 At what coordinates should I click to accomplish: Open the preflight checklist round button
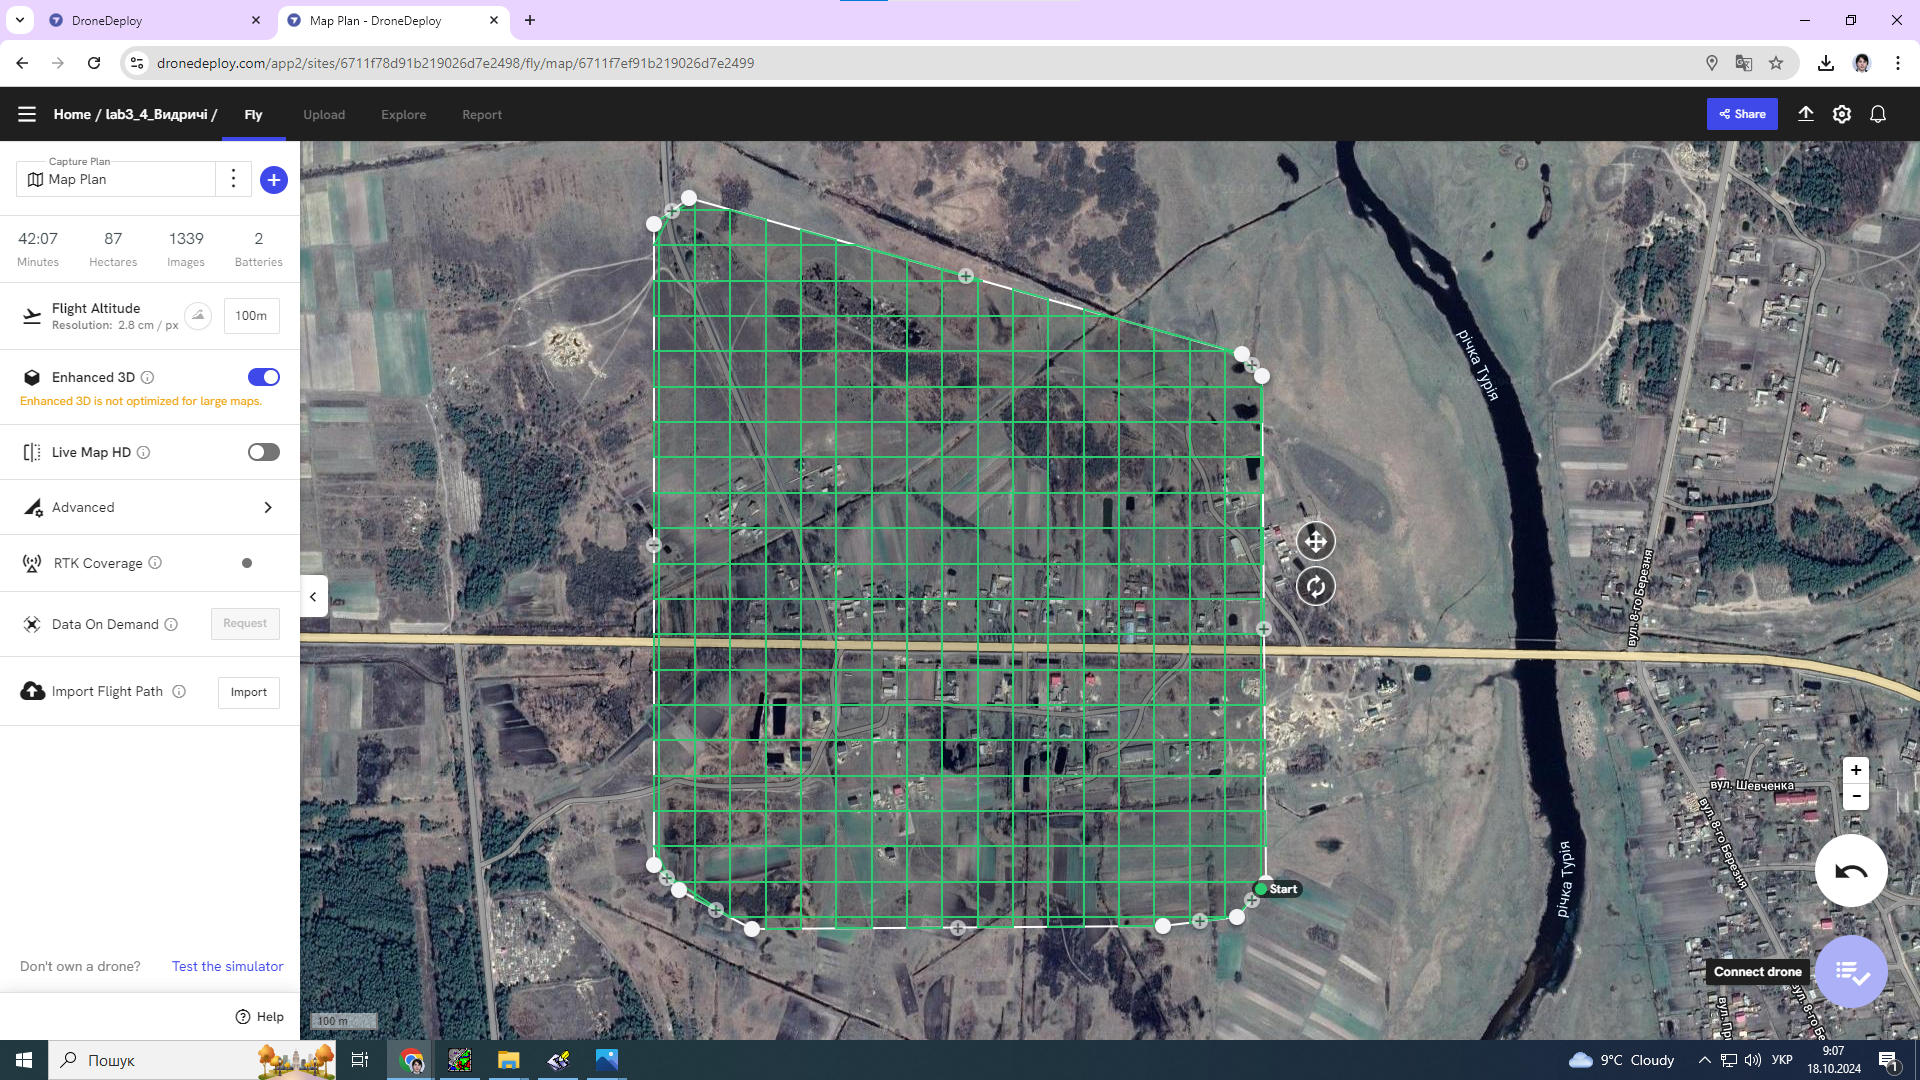coord(1851,971)
